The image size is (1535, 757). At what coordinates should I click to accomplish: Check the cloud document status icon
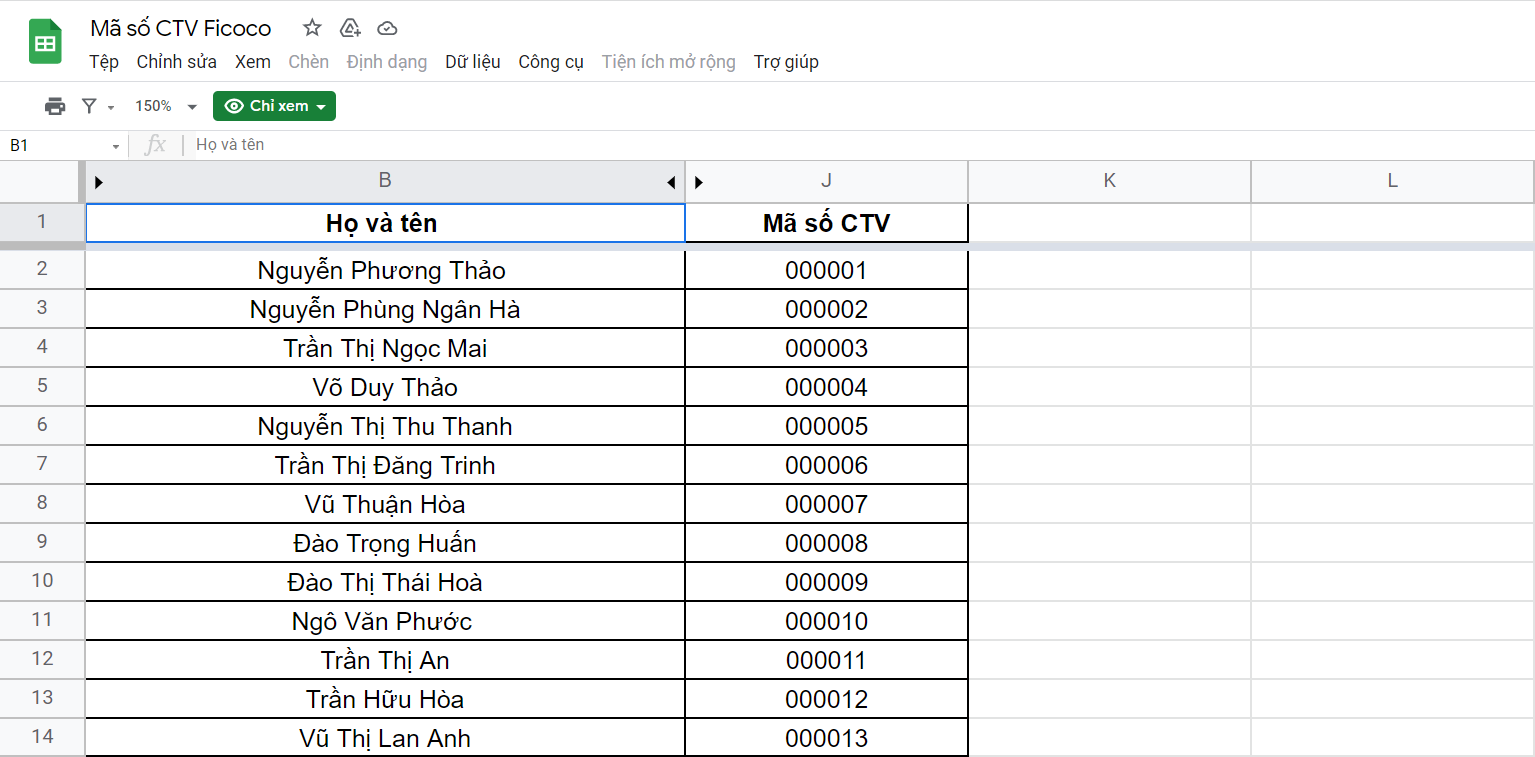pyautogui.click(x=387, y=28)
